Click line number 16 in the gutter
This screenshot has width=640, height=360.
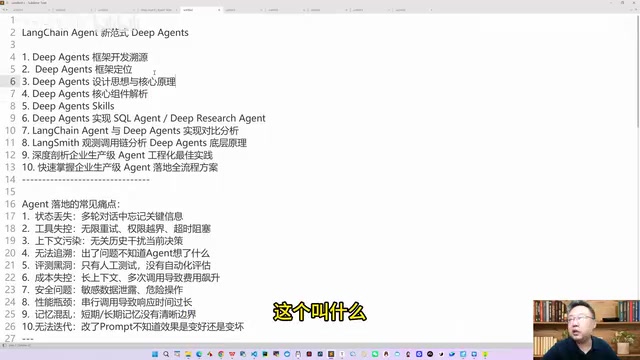coord(10,204)
